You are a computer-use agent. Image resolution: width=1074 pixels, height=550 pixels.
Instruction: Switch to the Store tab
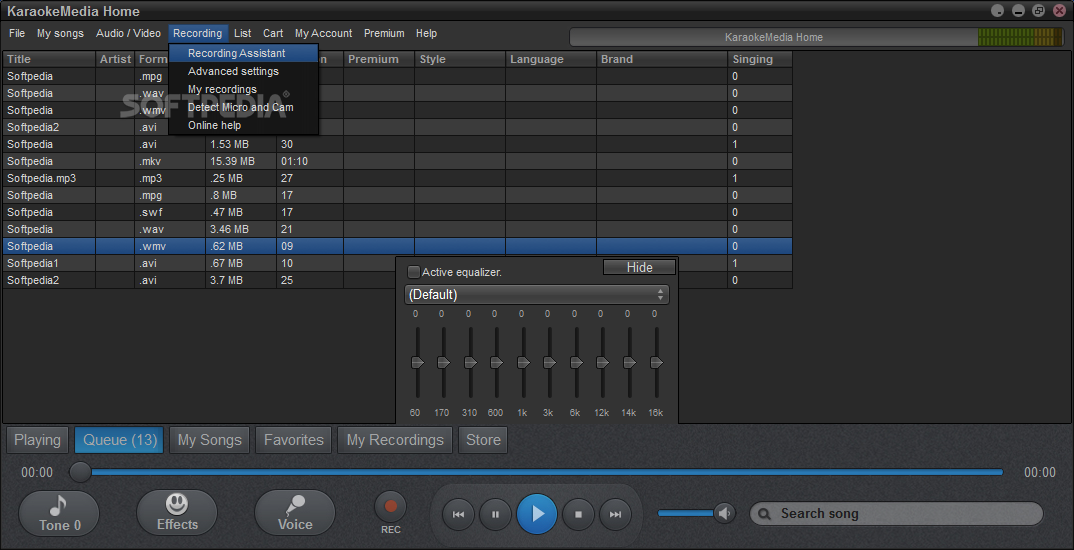[x=483, y=440]
